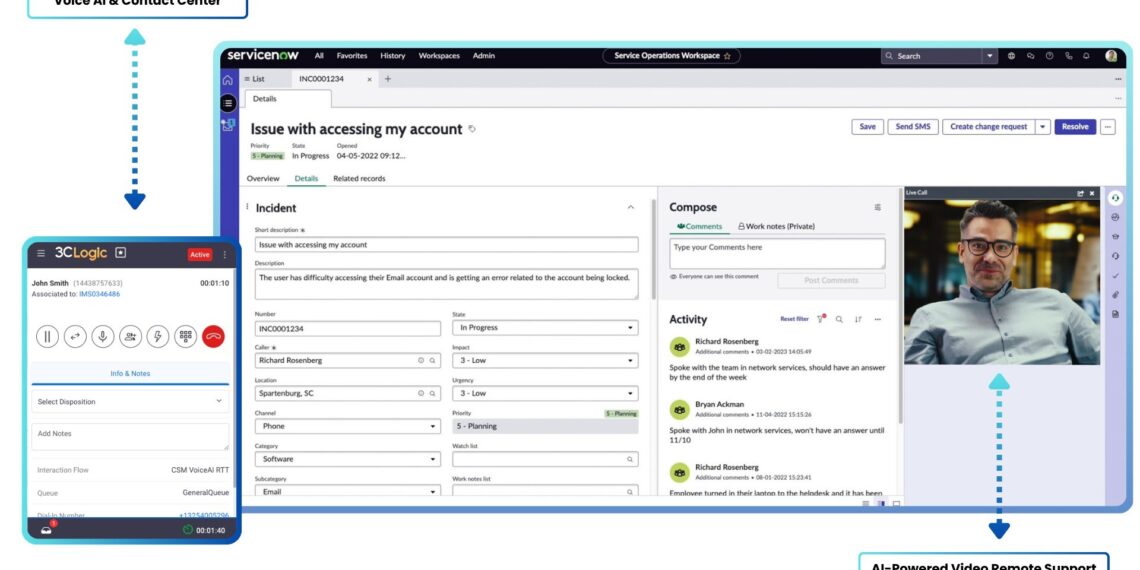Open 3CLogic panel kebab menu
Image resolution: width=1140 pixels, height=570 pixels.
click(x=224, y=254)
